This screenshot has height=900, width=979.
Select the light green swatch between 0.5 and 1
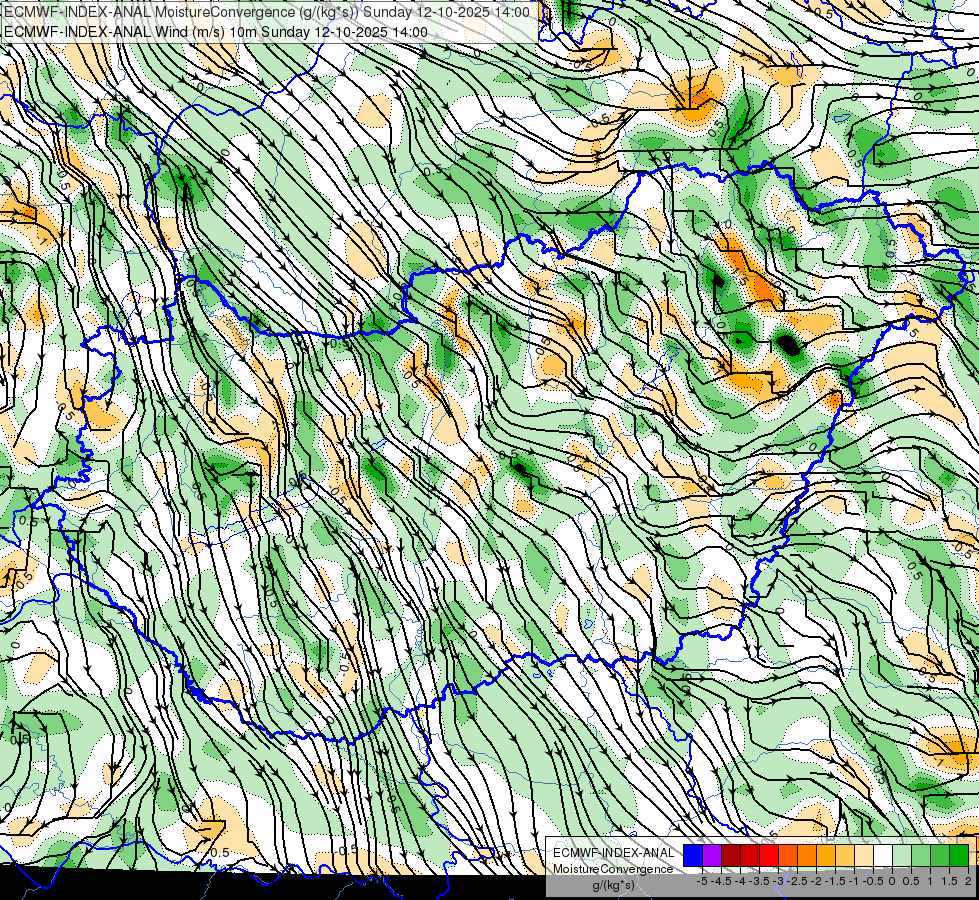point(921,855)
